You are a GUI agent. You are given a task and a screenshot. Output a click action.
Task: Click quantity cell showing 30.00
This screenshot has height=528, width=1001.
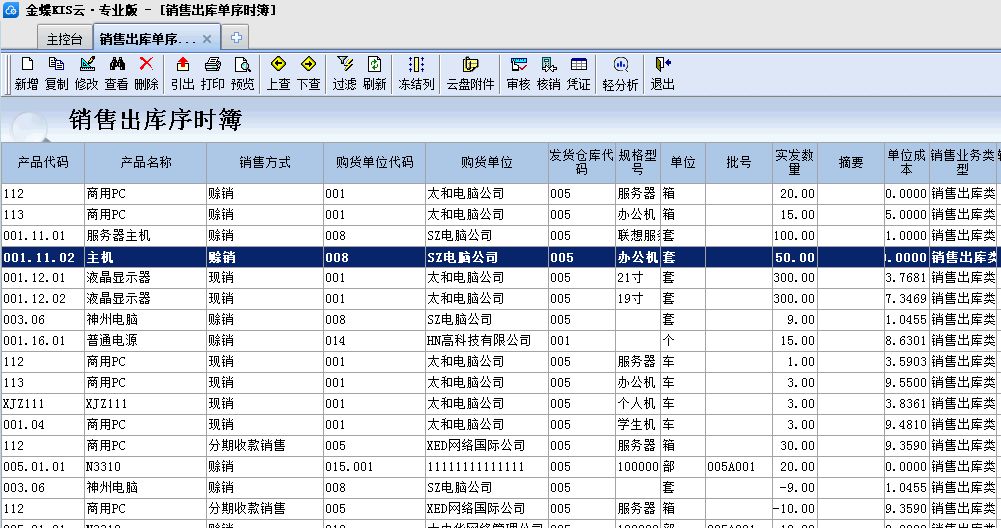tap(795, 446)
